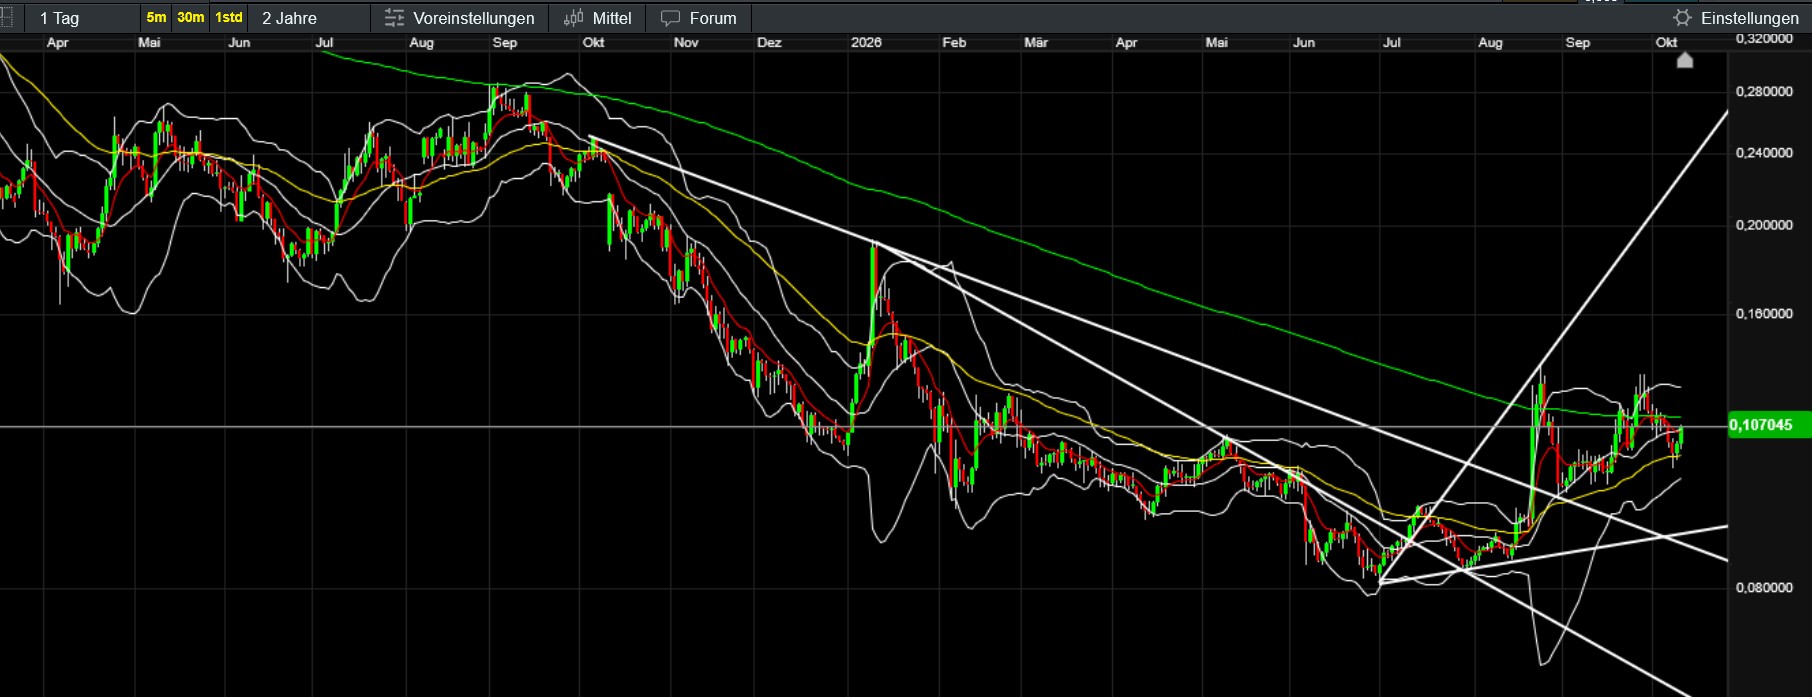The image size is (1812, 697).
Task: Click the green 0,107045 current price label
Action: [x=1769, y=425]
